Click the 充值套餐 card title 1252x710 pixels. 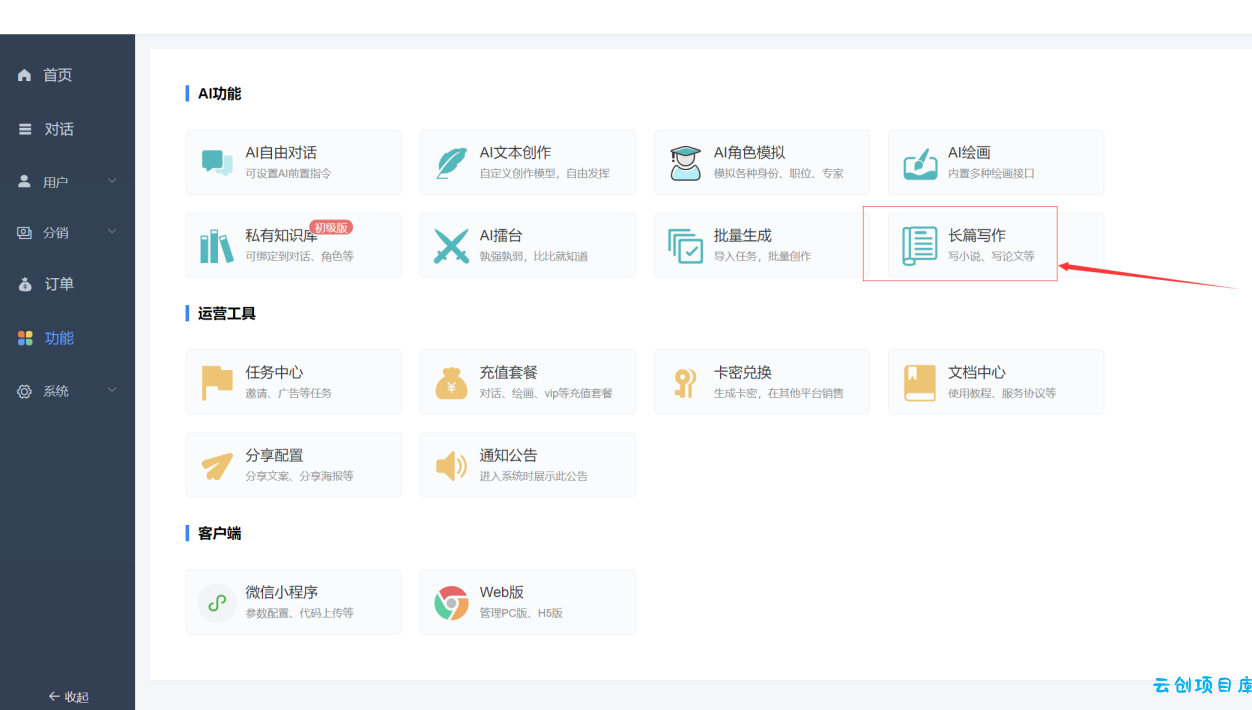point(508,372)
